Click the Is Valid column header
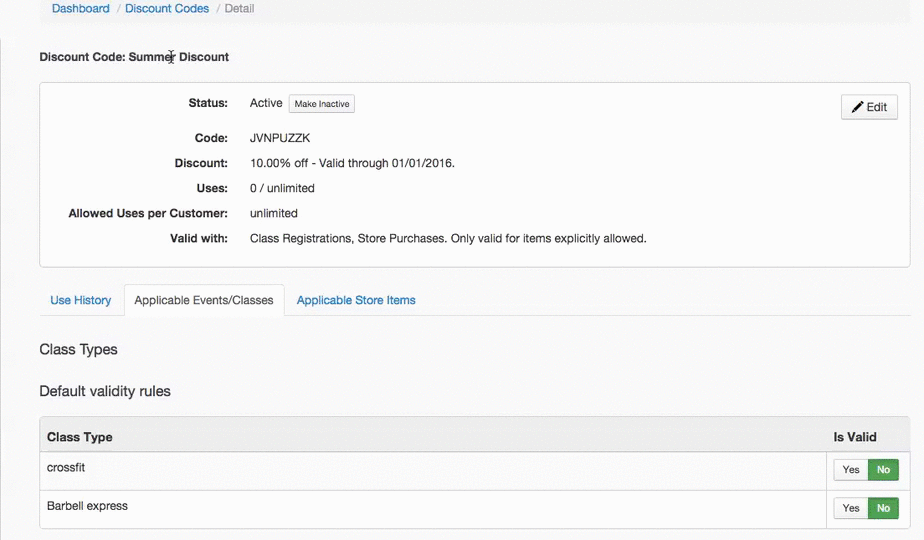The image size is (924, 540). 855,437
